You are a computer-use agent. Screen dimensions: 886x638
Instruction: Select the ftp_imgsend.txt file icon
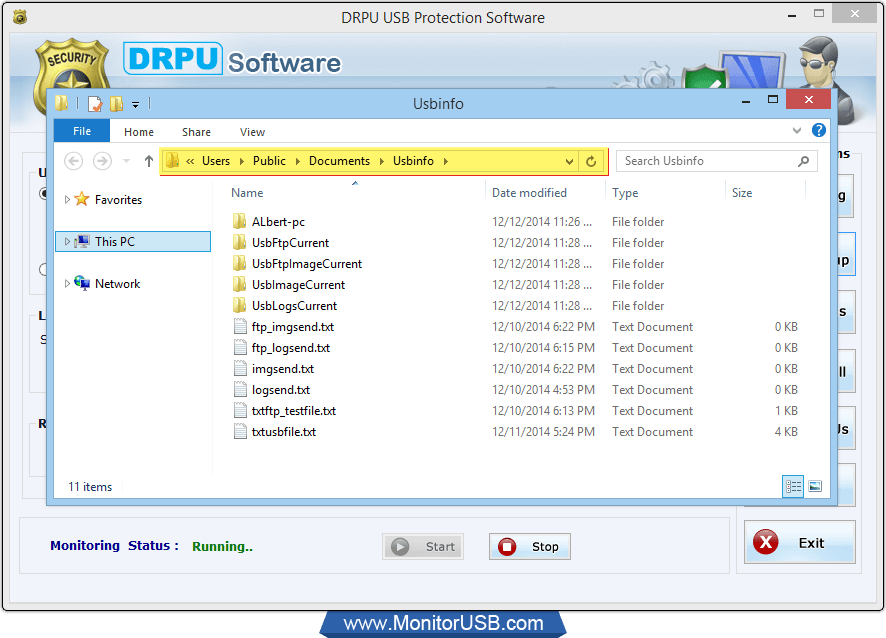[240, 327]
